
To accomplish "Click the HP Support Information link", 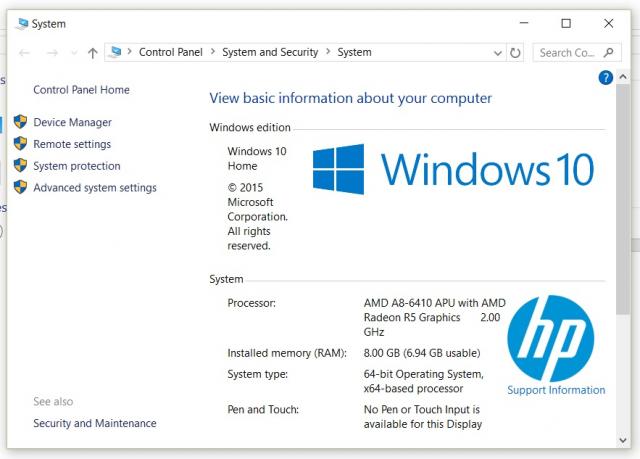I will point(555,390).
